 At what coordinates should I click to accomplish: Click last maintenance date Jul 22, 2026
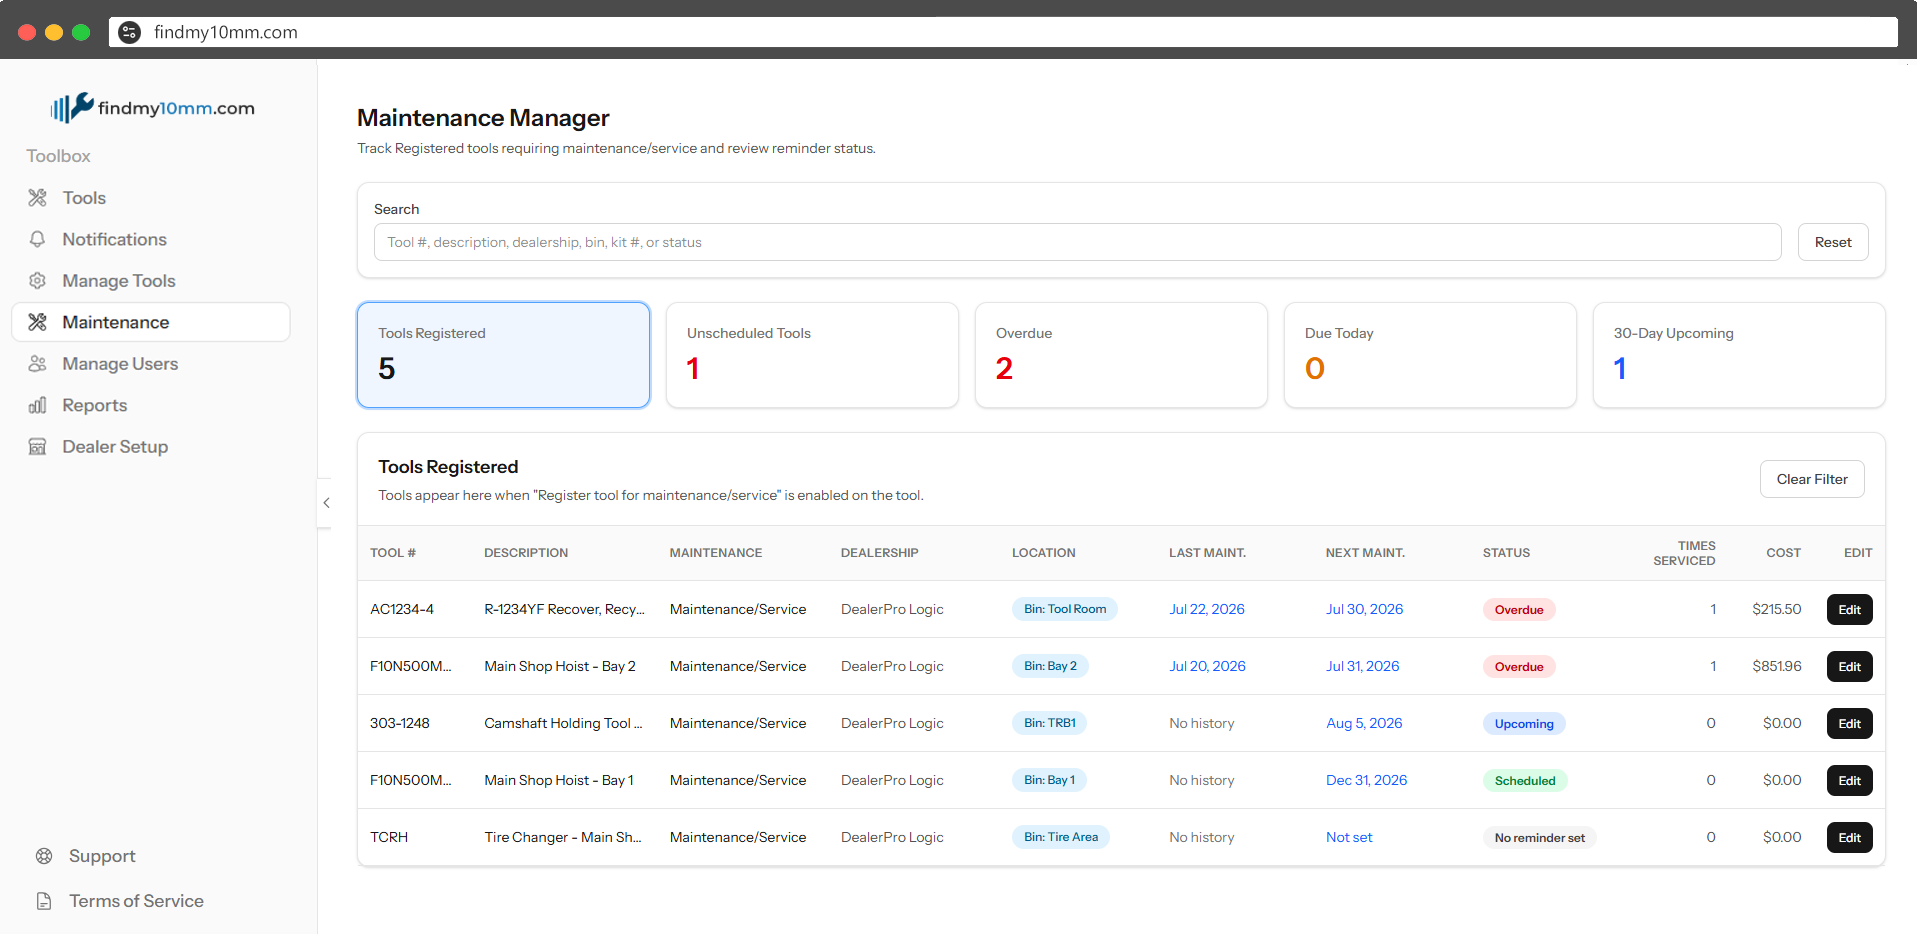click(x=1207, y=609)
